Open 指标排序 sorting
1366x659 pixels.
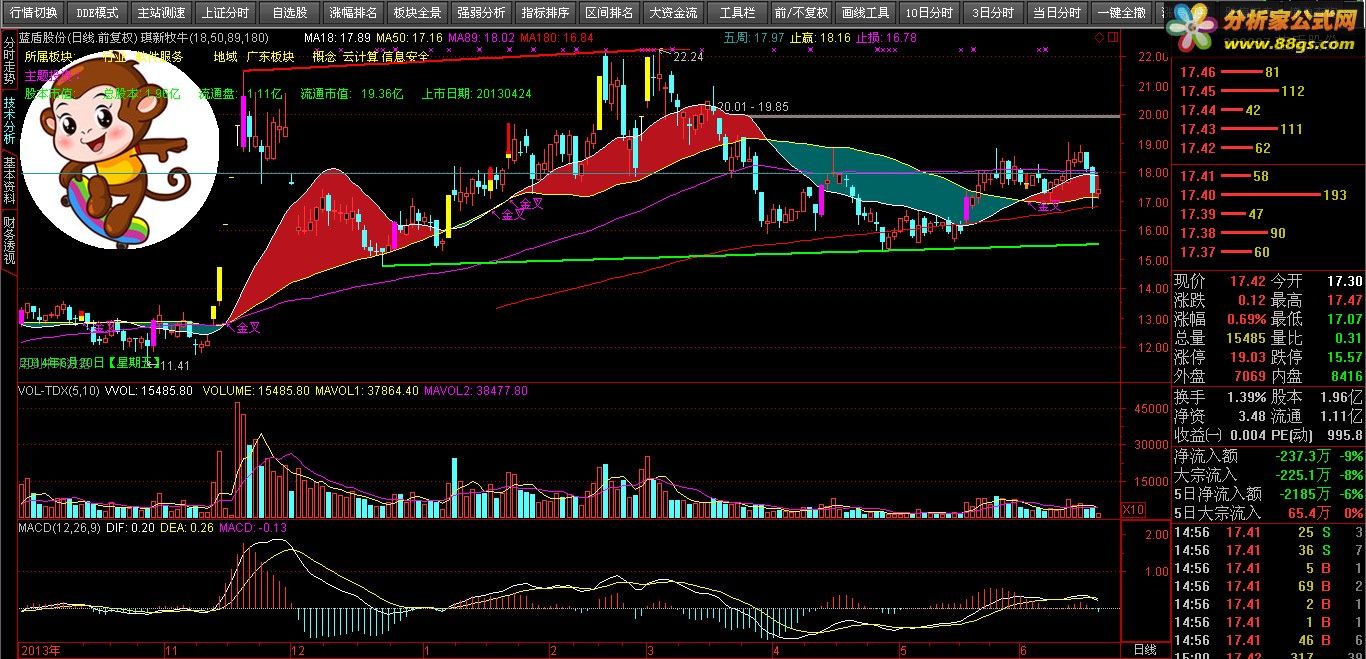click(x=545, y=13)
